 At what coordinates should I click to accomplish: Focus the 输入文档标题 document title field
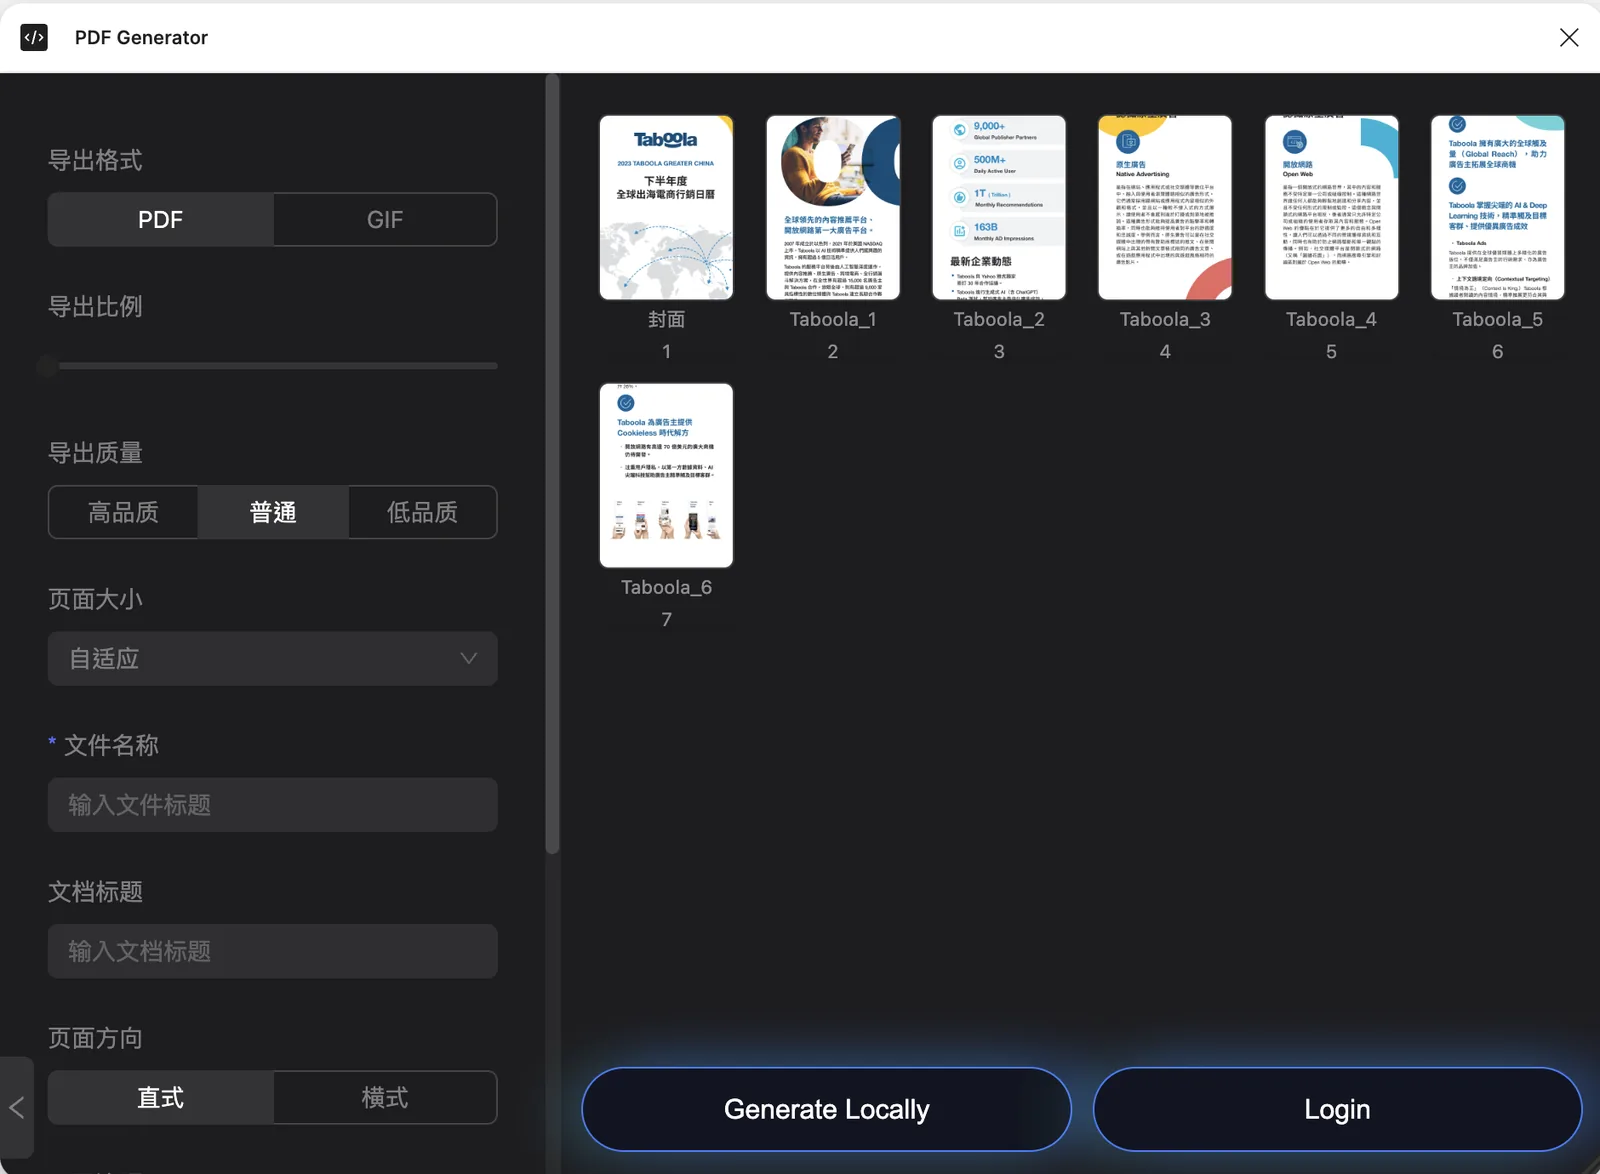click(273, 951)
